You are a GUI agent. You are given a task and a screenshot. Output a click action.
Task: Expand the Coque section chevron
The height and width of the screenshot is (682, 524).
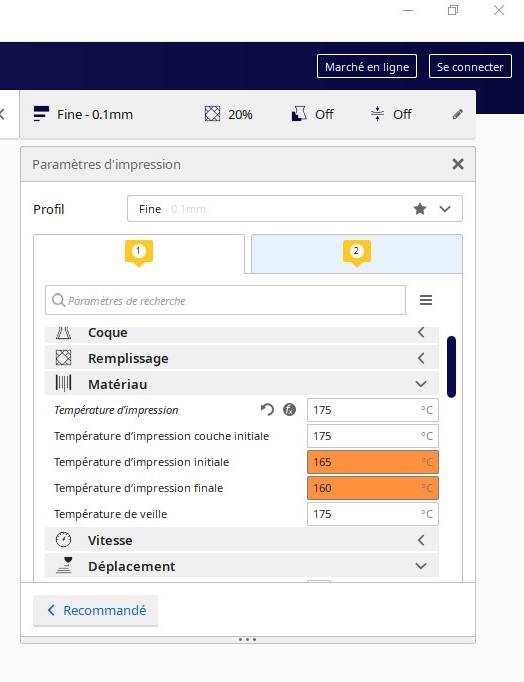click(421, 333)
